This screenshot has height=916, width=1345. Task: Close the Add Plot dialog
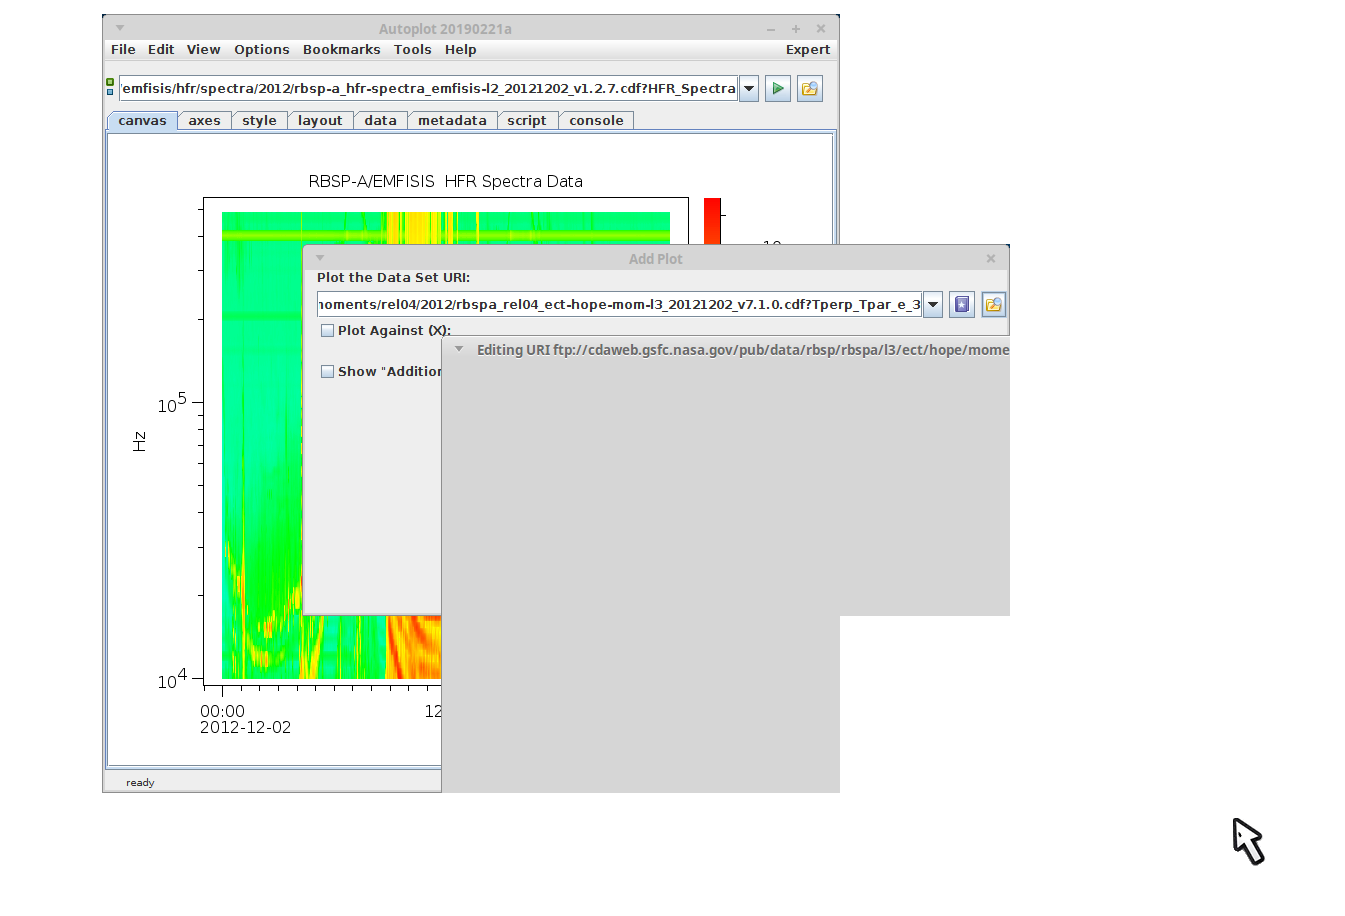click(x=990, y=258)
